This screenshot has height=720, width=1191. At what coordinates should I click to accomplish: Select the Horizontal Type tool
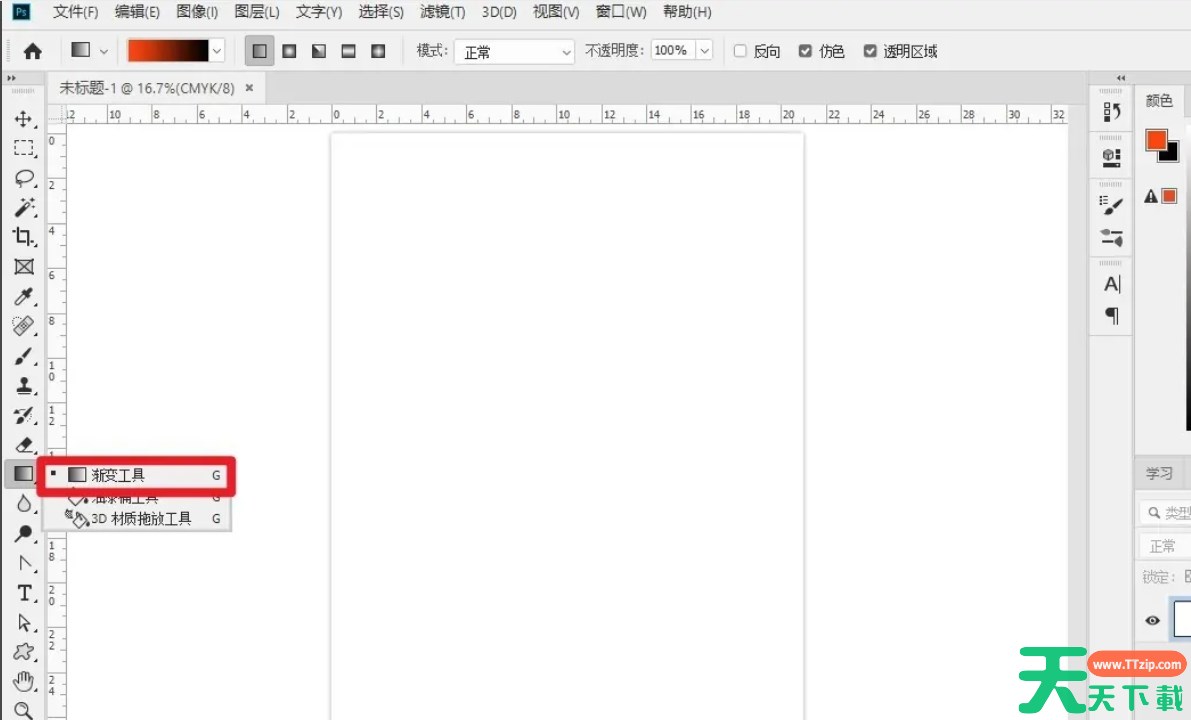click(23, 593)
